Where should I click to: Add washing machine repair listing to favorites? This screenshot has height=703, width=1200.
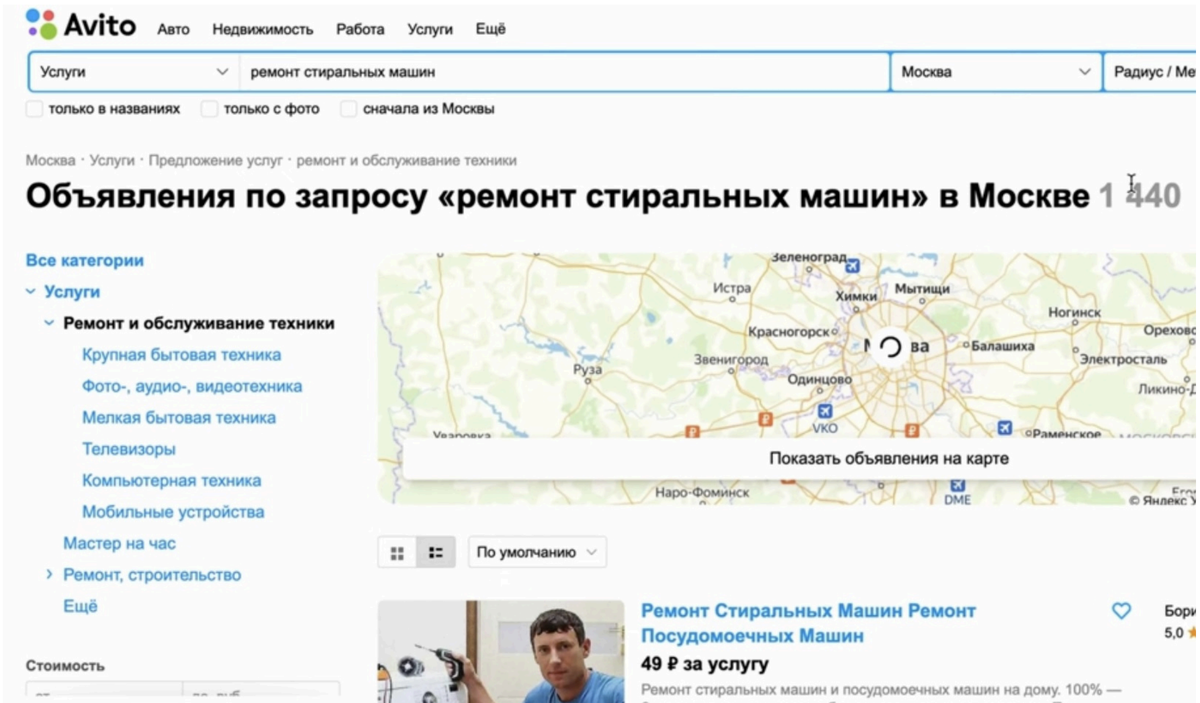point(1122,610)
